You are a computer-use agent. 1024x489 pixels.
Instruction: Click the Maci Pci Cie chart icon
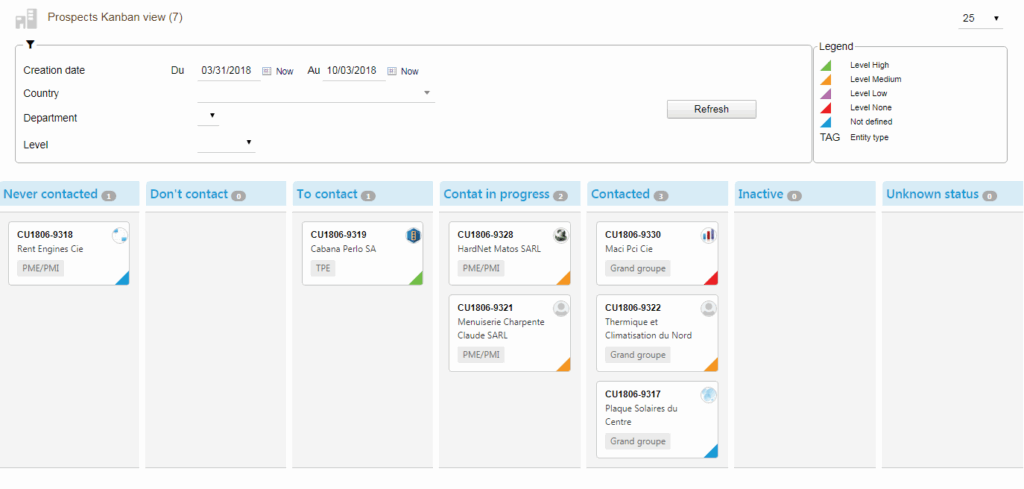pos(708,236)
